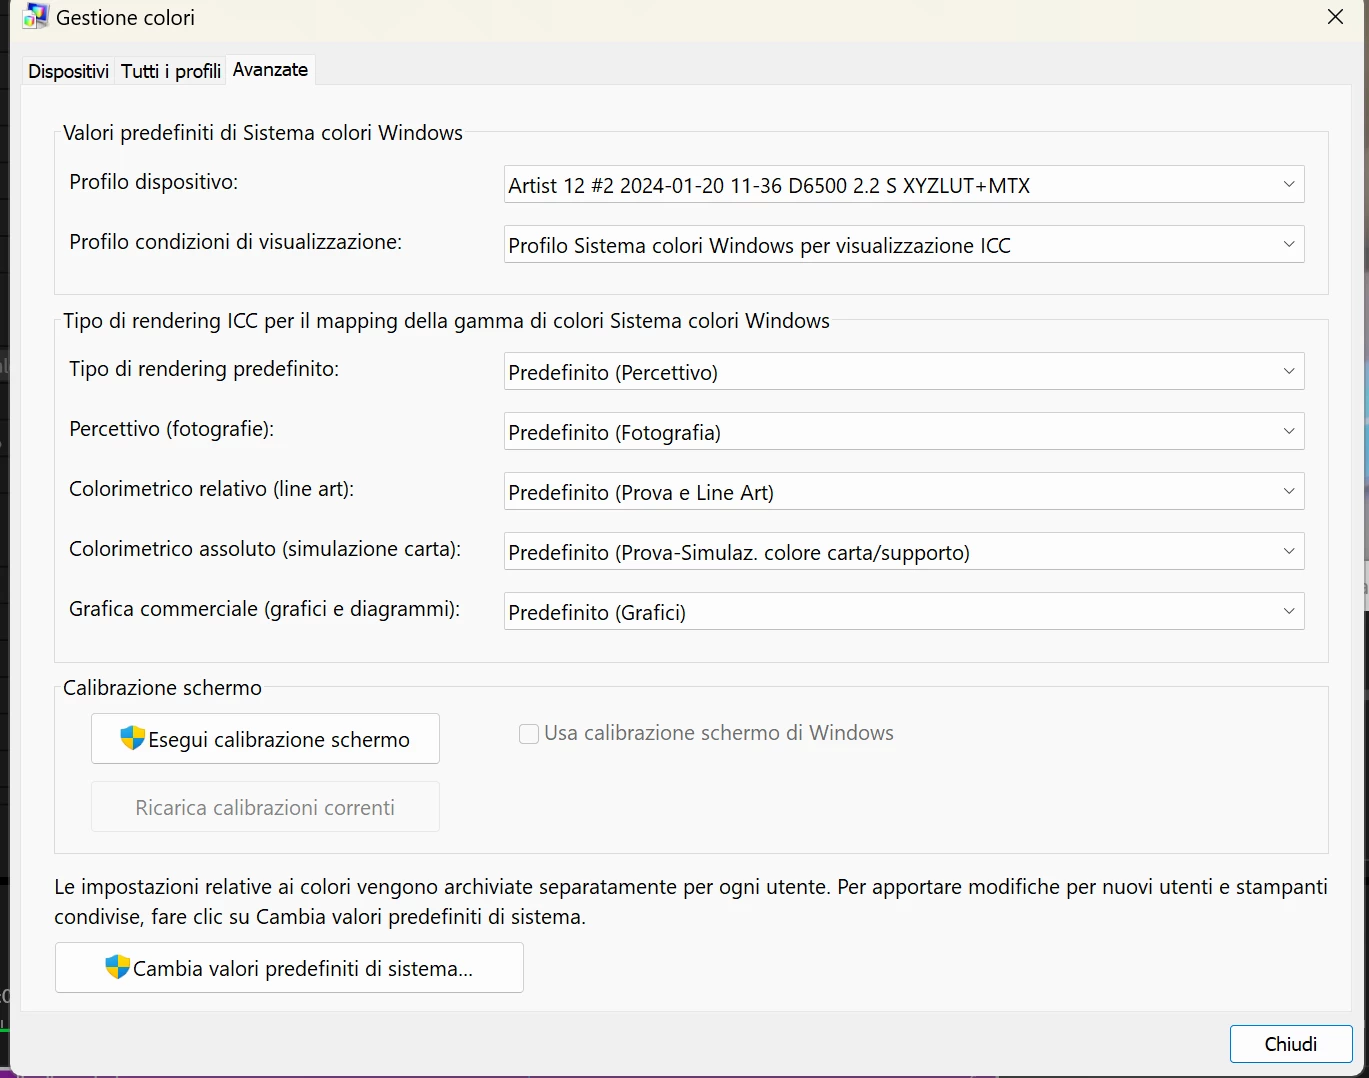Click the Tipo di rendering ICC group heading

[x=446, y=321]
